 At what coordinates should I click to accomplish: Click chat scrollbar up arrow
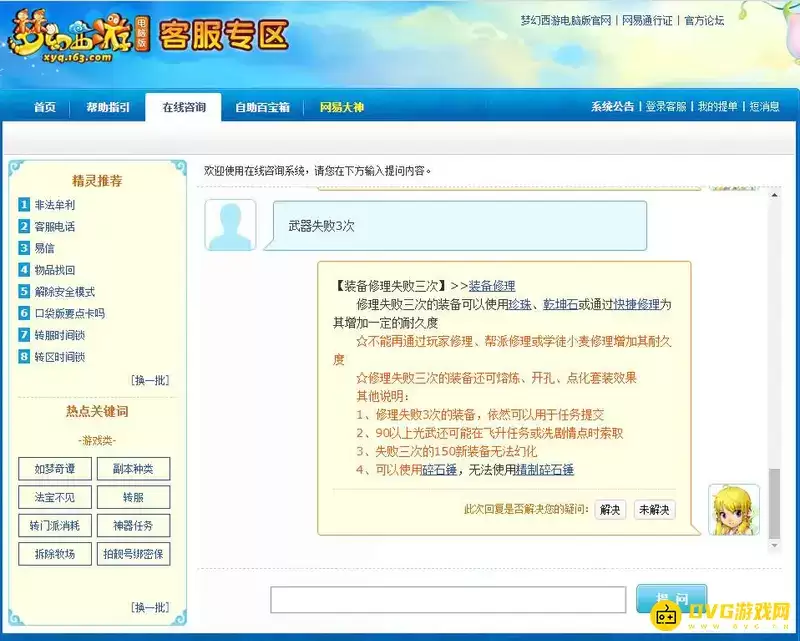tap(774, 195)
